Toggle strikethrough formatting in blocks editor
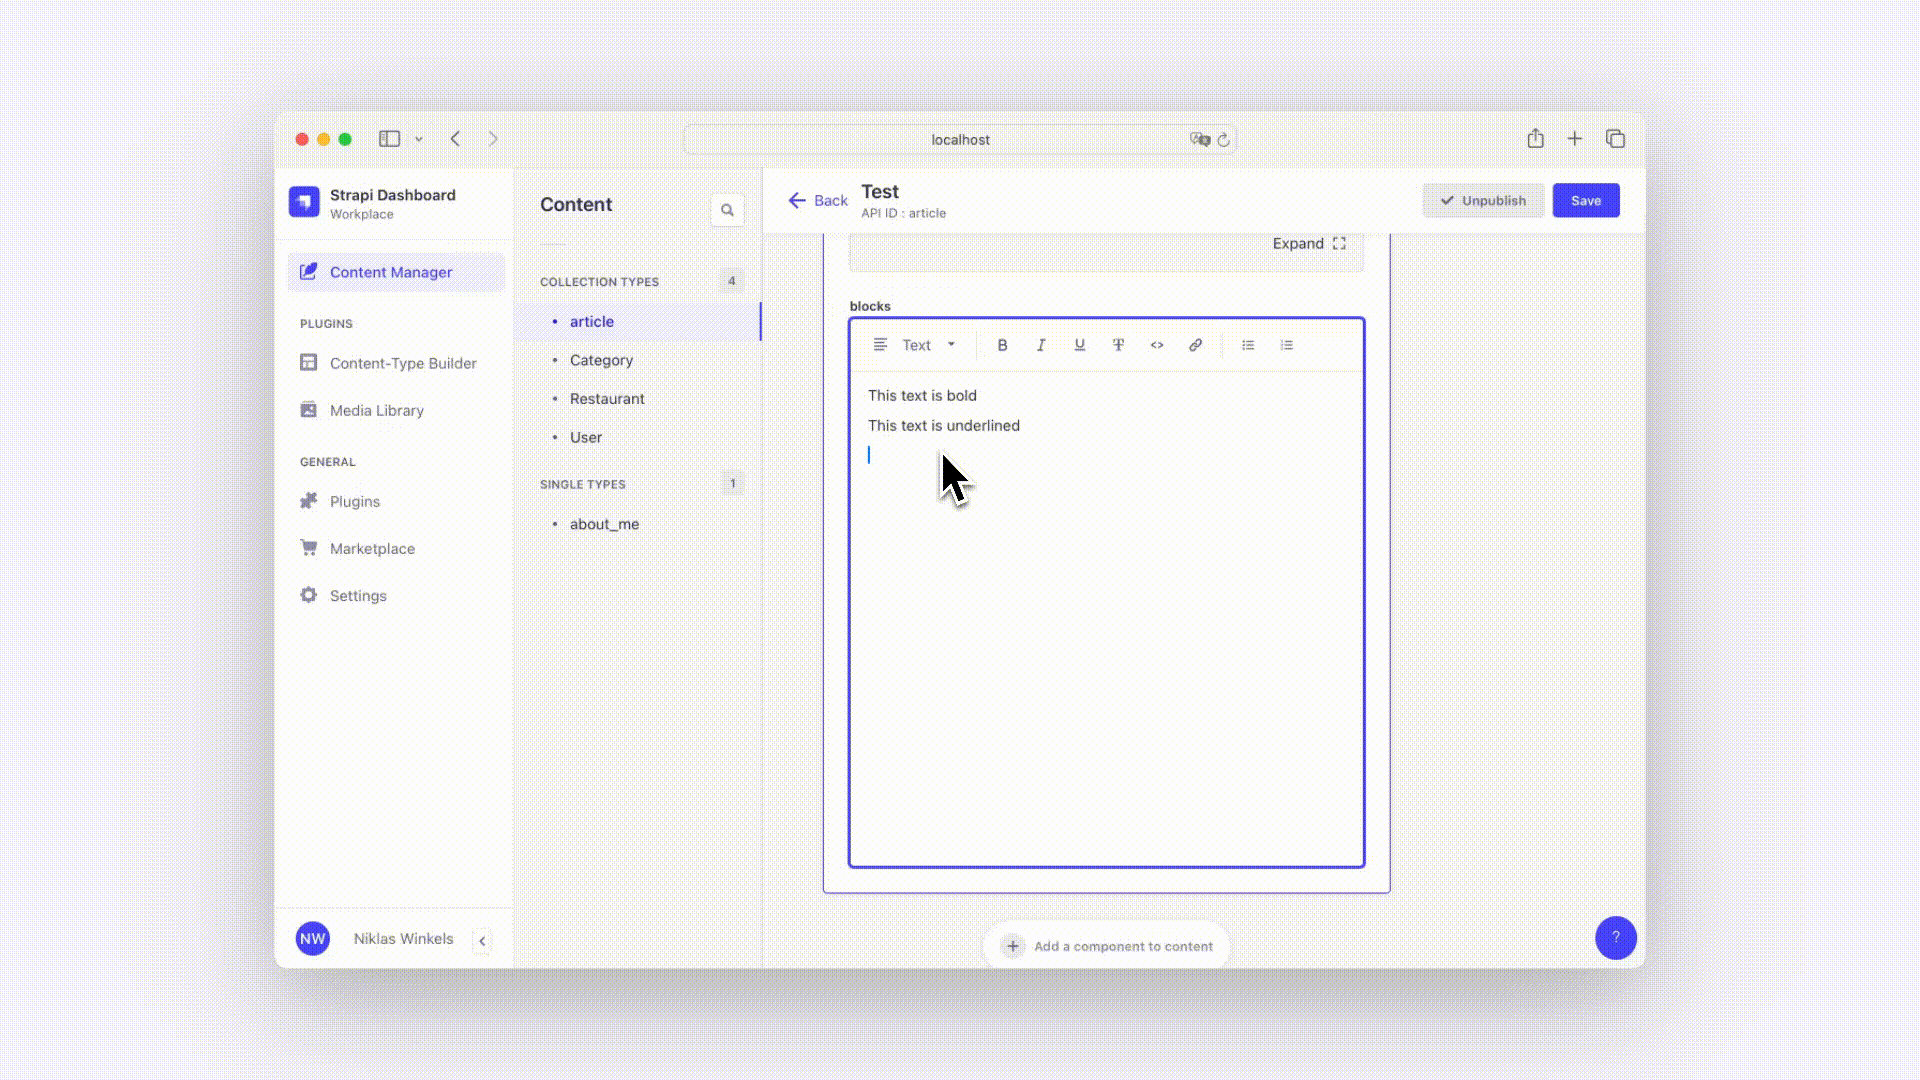The width and height of the screenshot is (1920, 1080). 1118,345
